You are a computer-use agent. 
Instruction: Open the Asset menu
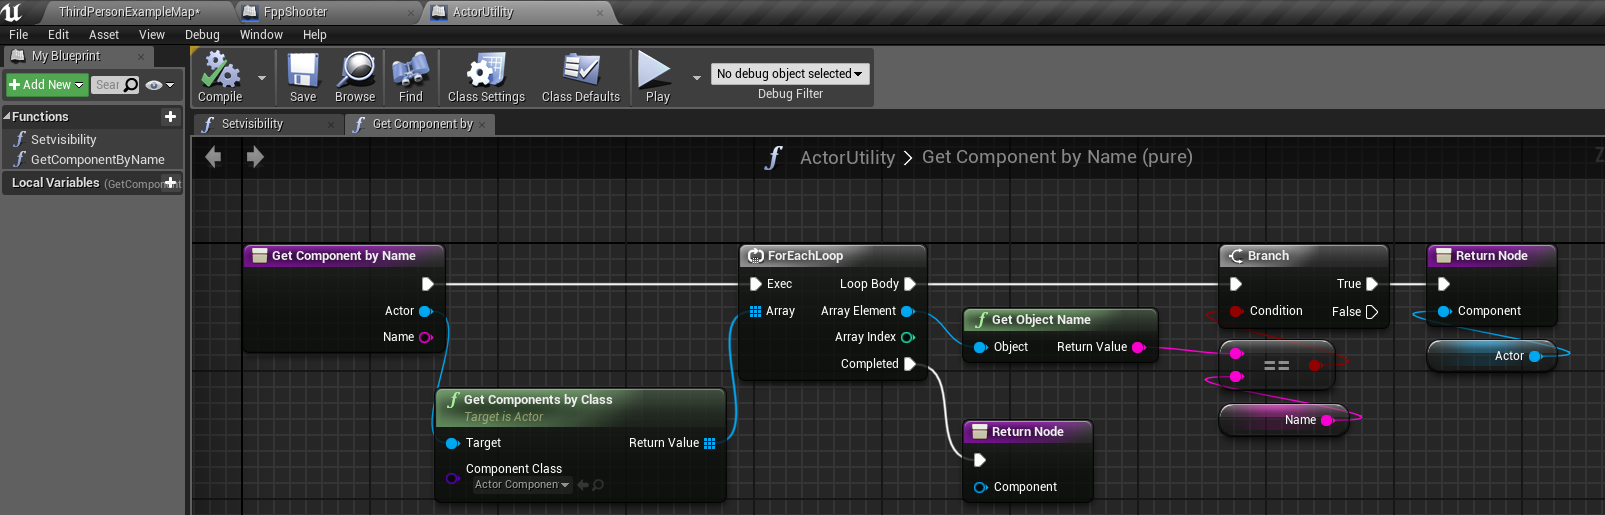pos(103,35)
